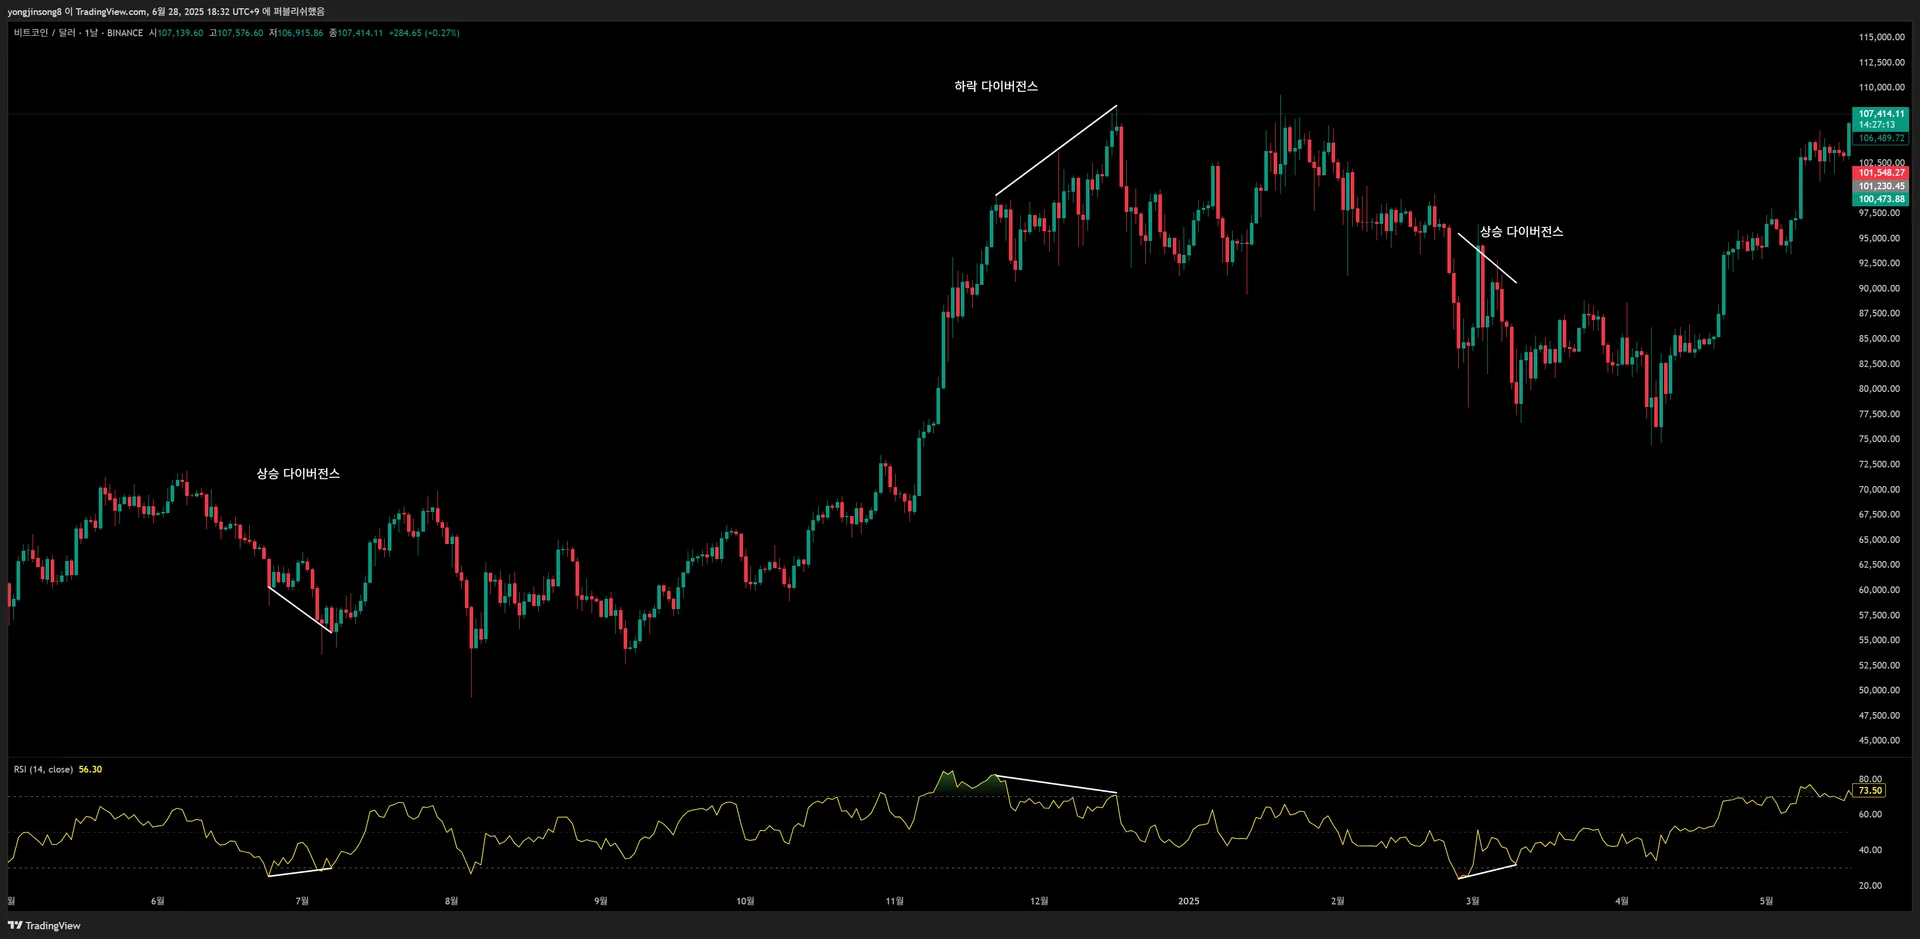Screen dimensions: 1920x939
Task: Click the RSI bearish divergence trendline
Action: point(1056,784)
